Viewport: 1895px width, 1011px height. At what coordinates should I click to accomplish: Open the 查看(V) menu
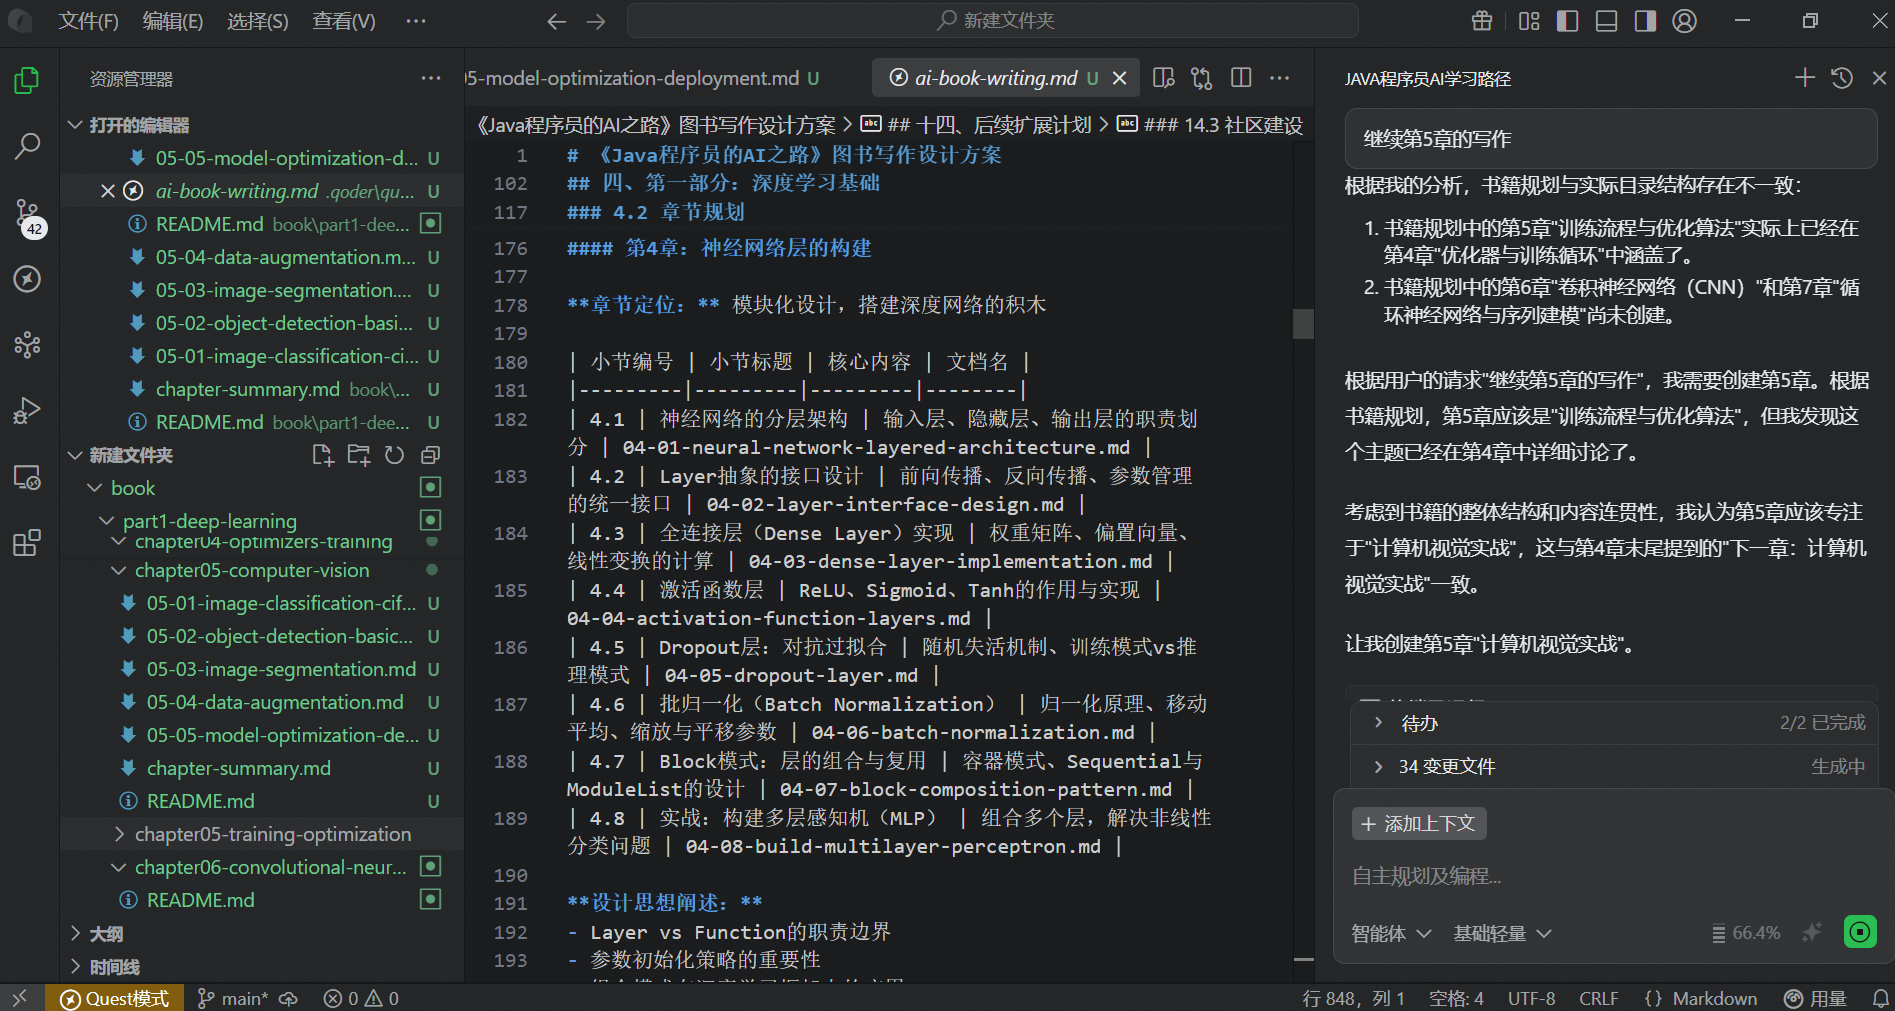pos(342,21)
